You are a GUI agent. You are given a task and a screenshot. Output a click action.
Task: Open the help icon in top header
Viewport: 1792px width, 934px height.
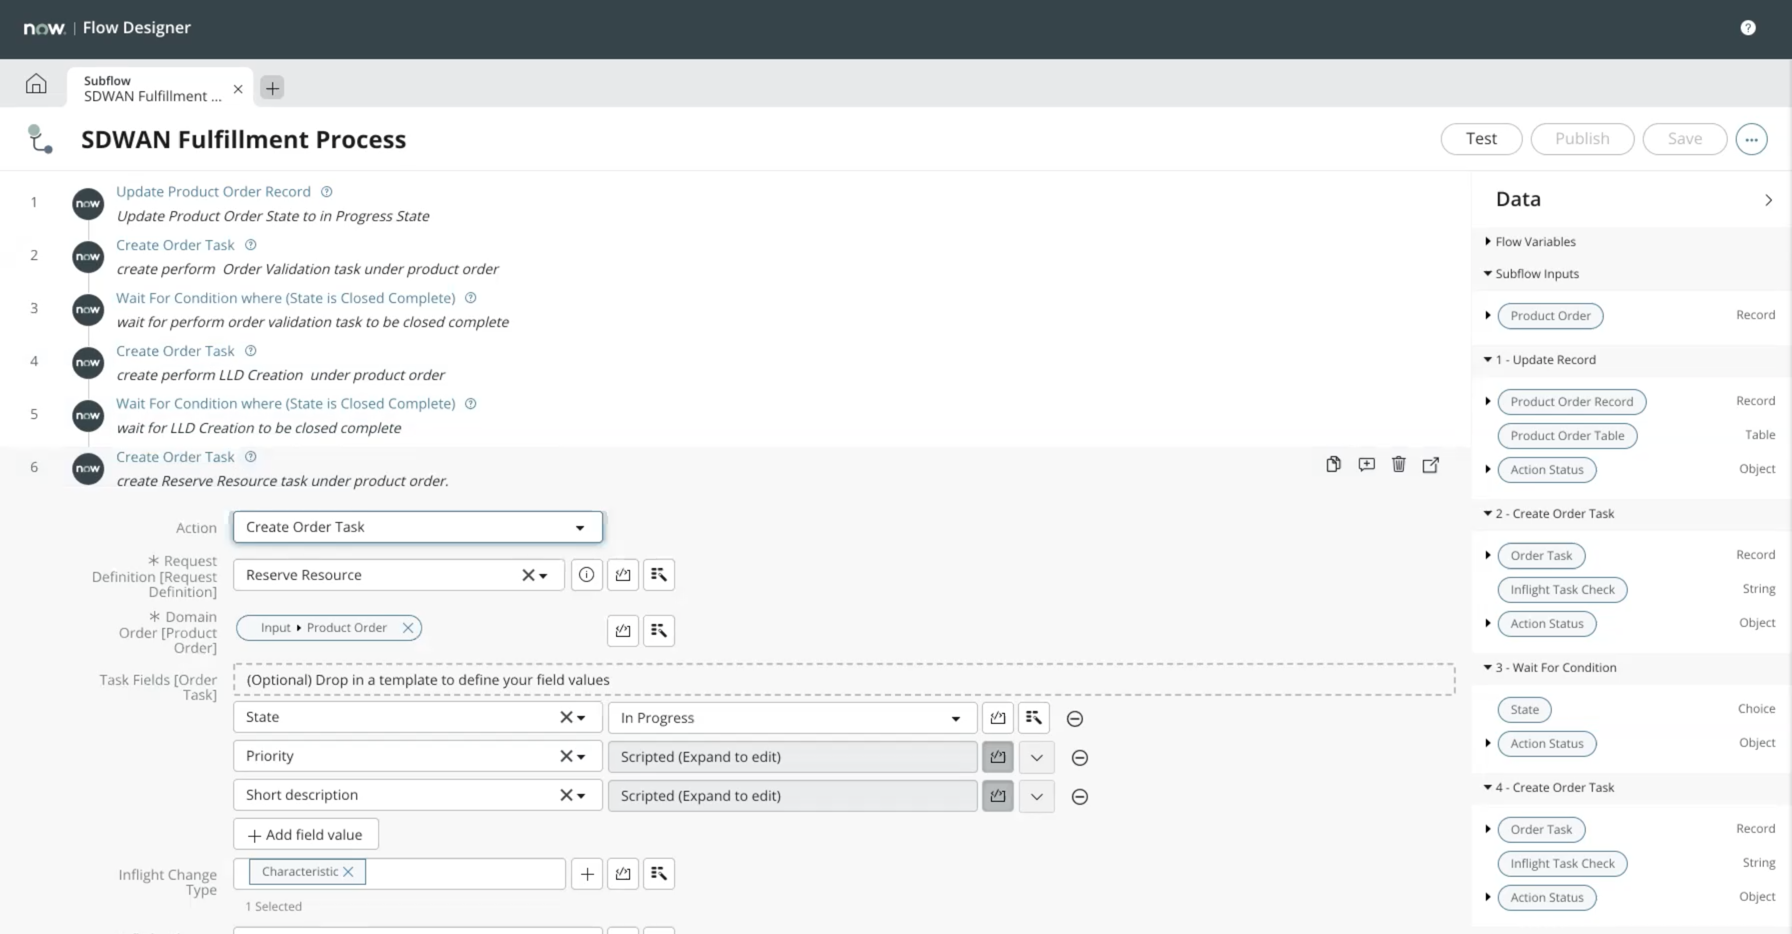point(1747,28)
